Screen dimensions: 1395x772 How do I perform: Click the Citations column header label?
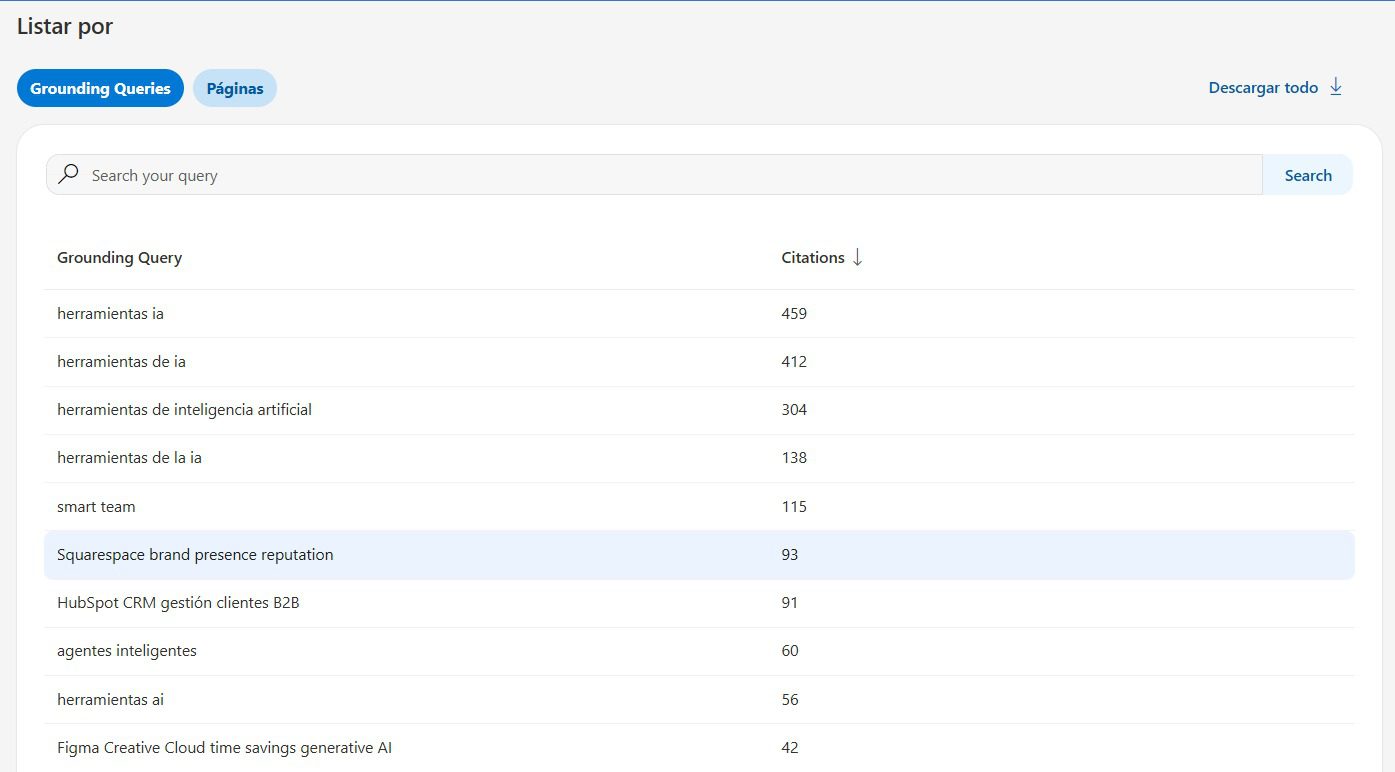(812, 258)
